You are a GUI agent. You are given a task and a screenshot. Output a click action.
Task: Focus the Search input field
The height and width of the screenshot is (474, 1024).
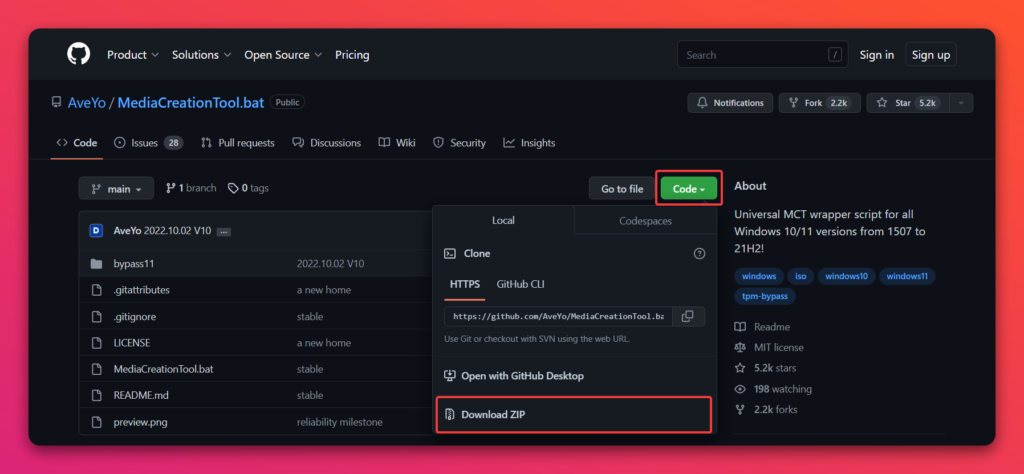pyautogui.click(x=763, y=55)
